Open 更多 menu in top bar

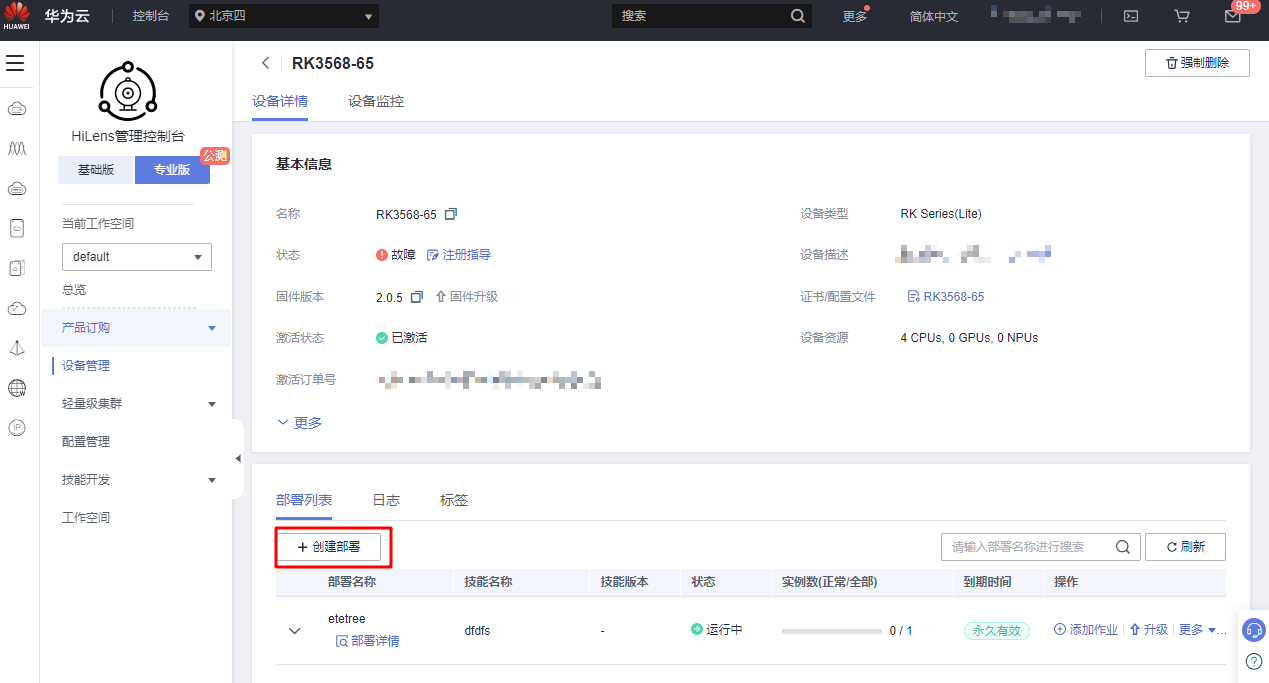pyautogui.click(x=855, y=16)
